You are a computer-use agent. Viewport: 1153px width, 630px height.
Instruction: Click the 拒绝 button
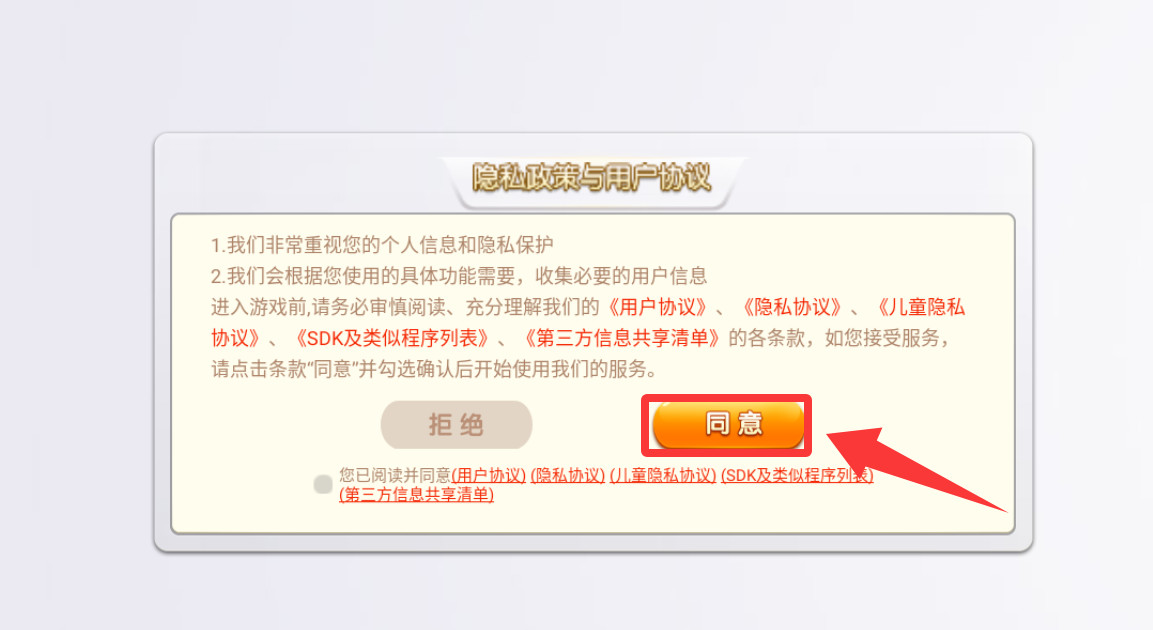456,425
